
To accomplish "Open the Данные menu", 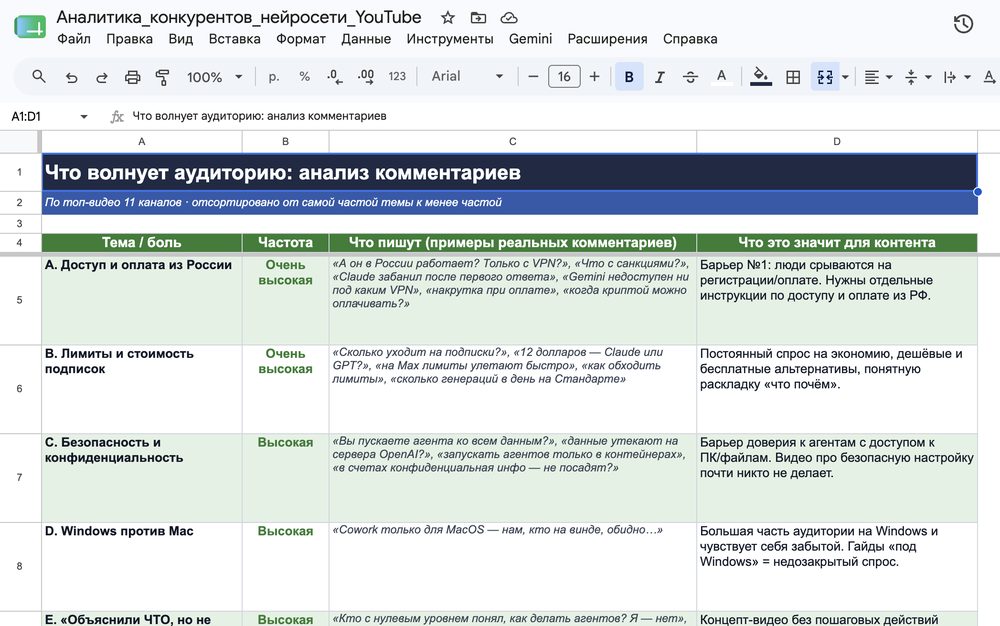I will pos(366,39).
